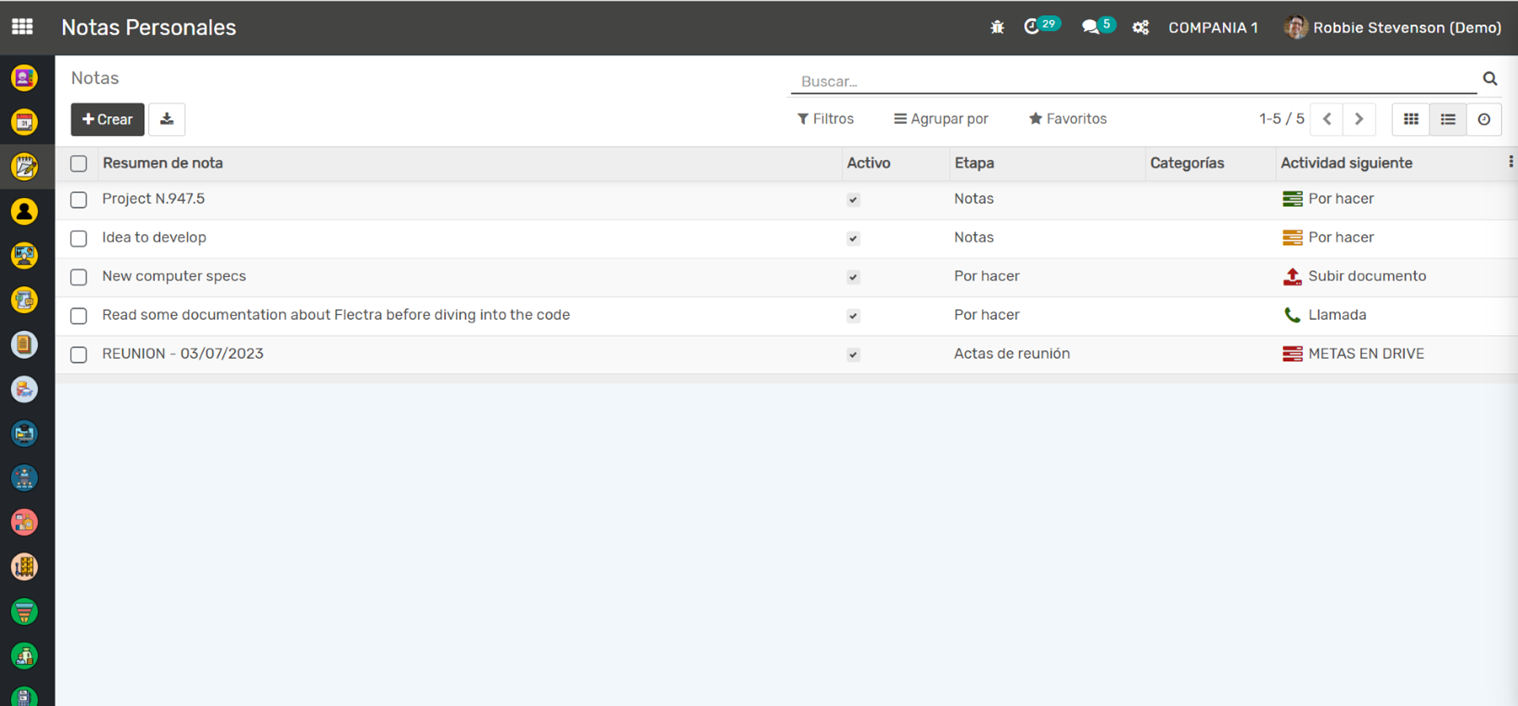Click the phone icon for Llamada activity
Image resolution: width=1518 pixels, height=706 pixels.
(1292, 315)
